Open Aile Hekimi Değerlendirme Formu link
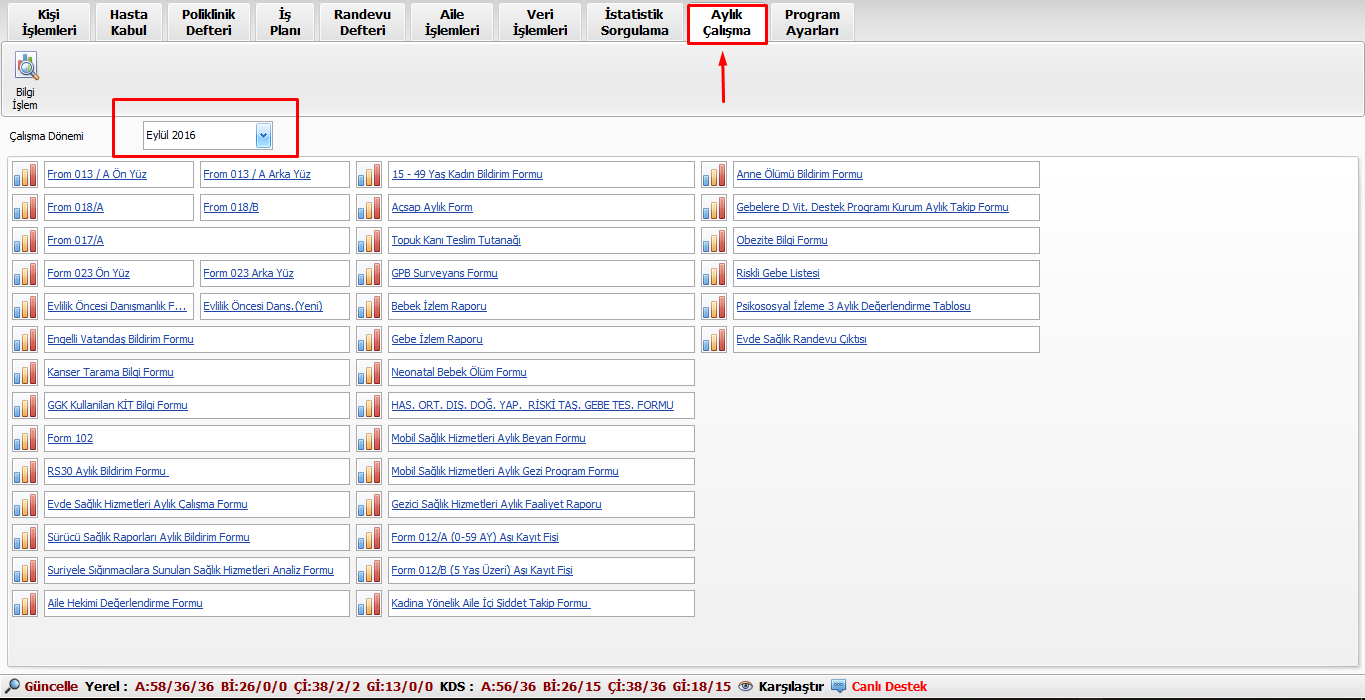This screenshot has width=1365, height=700. (x=125, y=603)
